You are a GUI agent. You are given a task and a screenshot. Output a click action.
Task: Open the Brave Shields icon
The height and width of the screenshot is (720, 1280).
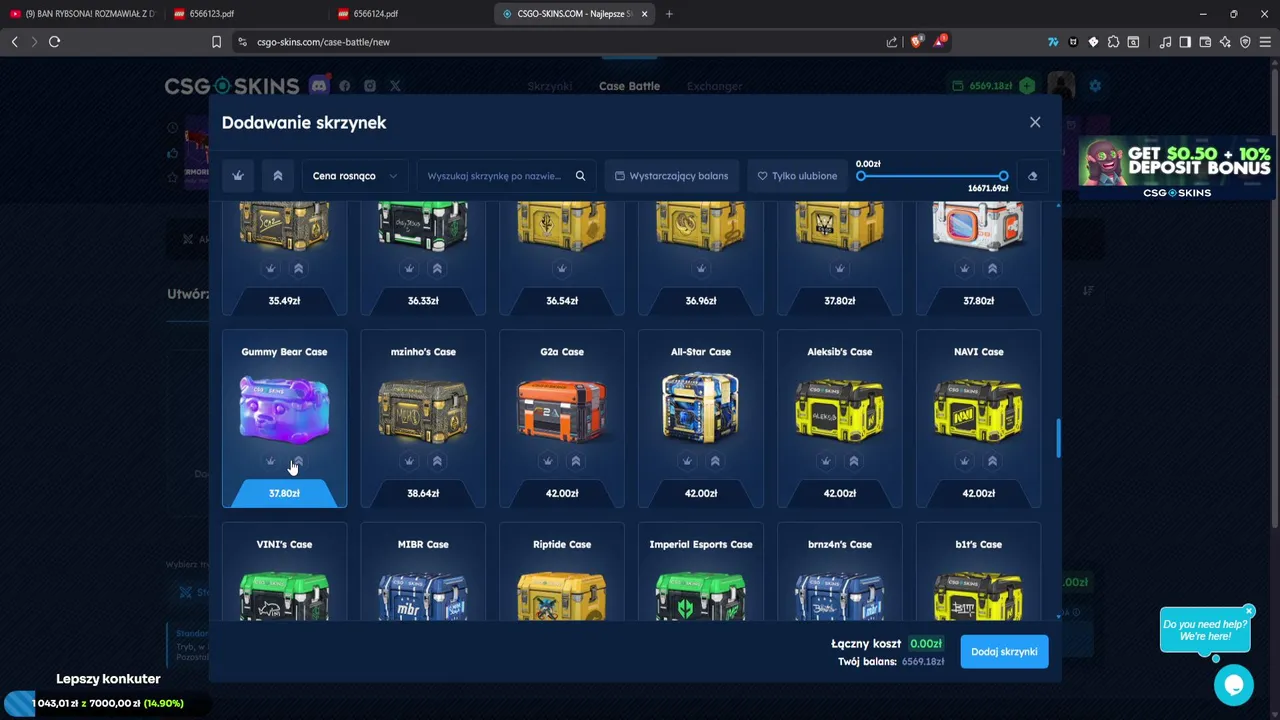tap(916, 42)
